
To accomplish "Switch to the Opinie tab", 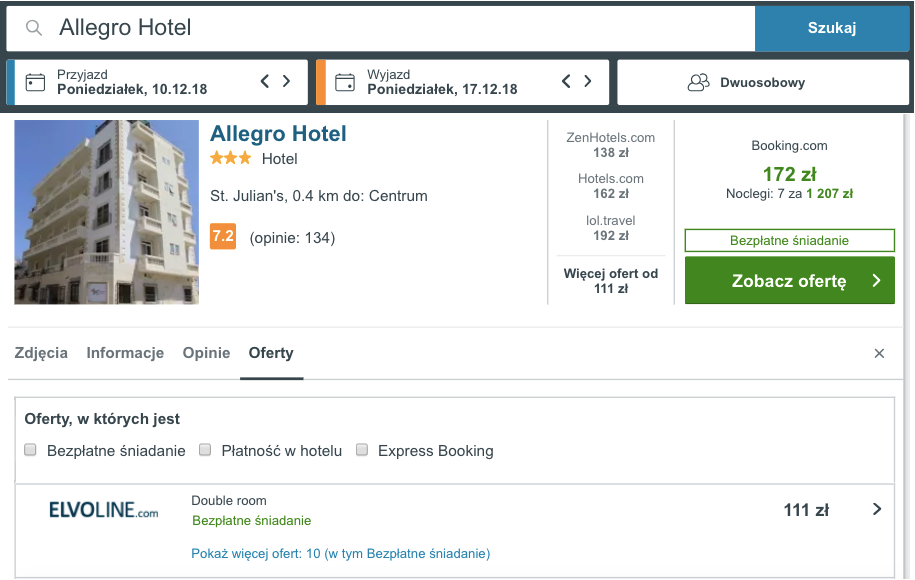I will point(207,353).
